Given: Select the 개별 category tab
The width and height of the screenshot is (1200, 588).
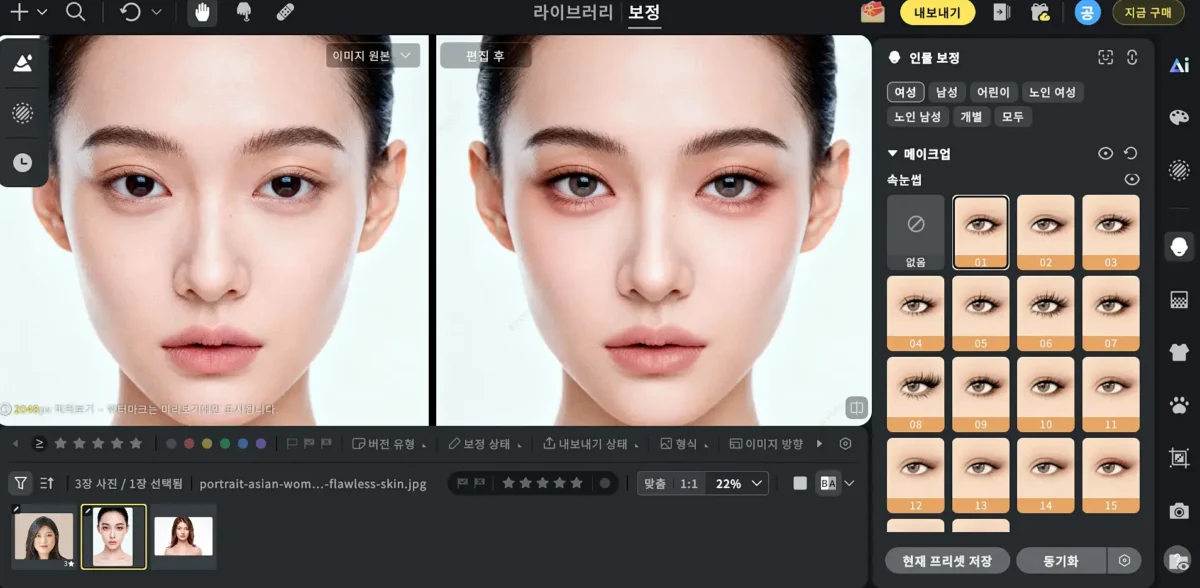Looking at the screenshot, I should (972, 117).
